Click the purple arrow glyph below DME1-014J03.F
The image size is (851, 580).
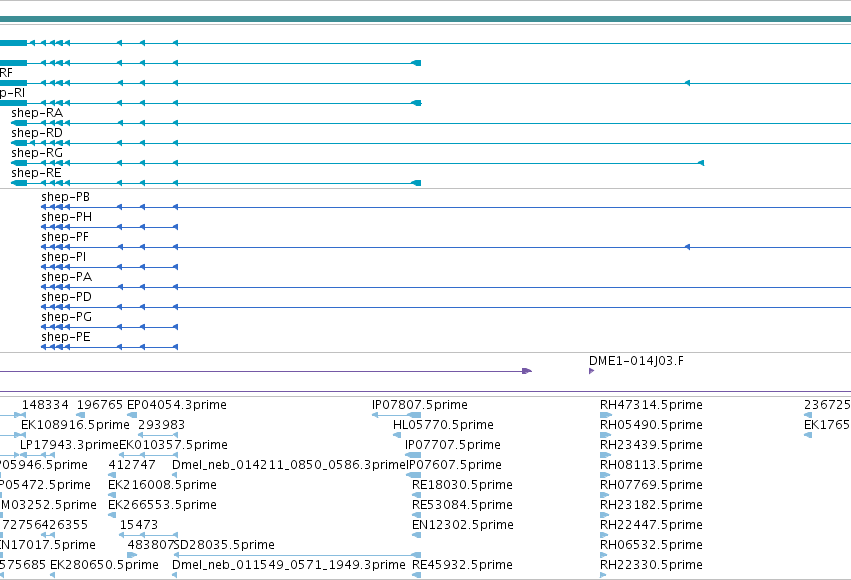pos(592,371)
